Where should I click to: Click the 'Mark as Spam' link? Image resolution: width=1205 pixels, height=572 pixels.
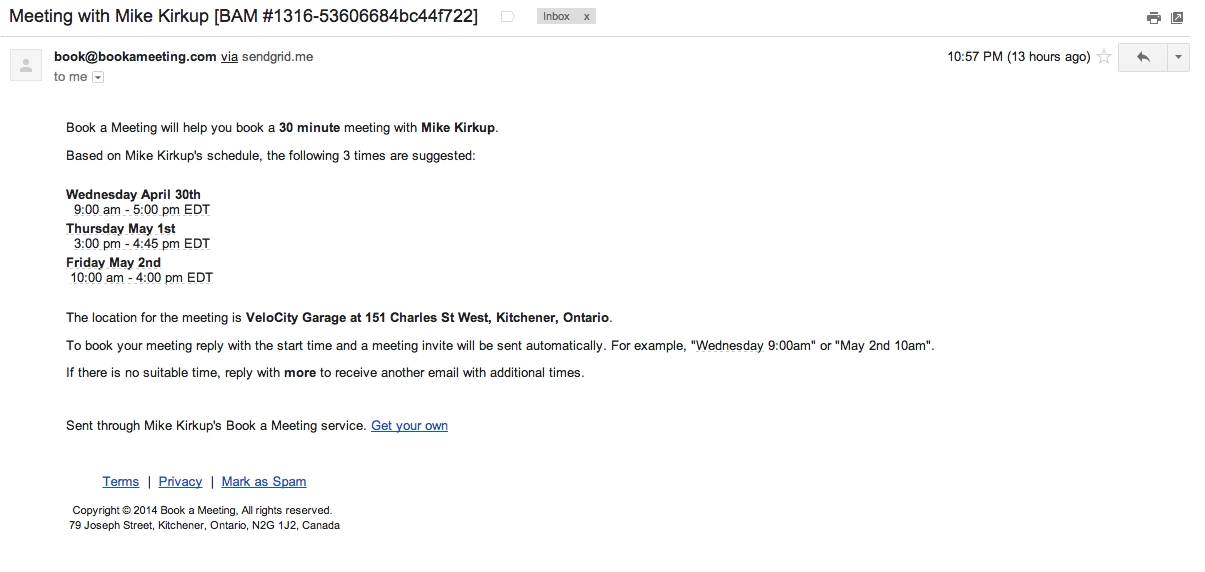(x=264, y=482)
